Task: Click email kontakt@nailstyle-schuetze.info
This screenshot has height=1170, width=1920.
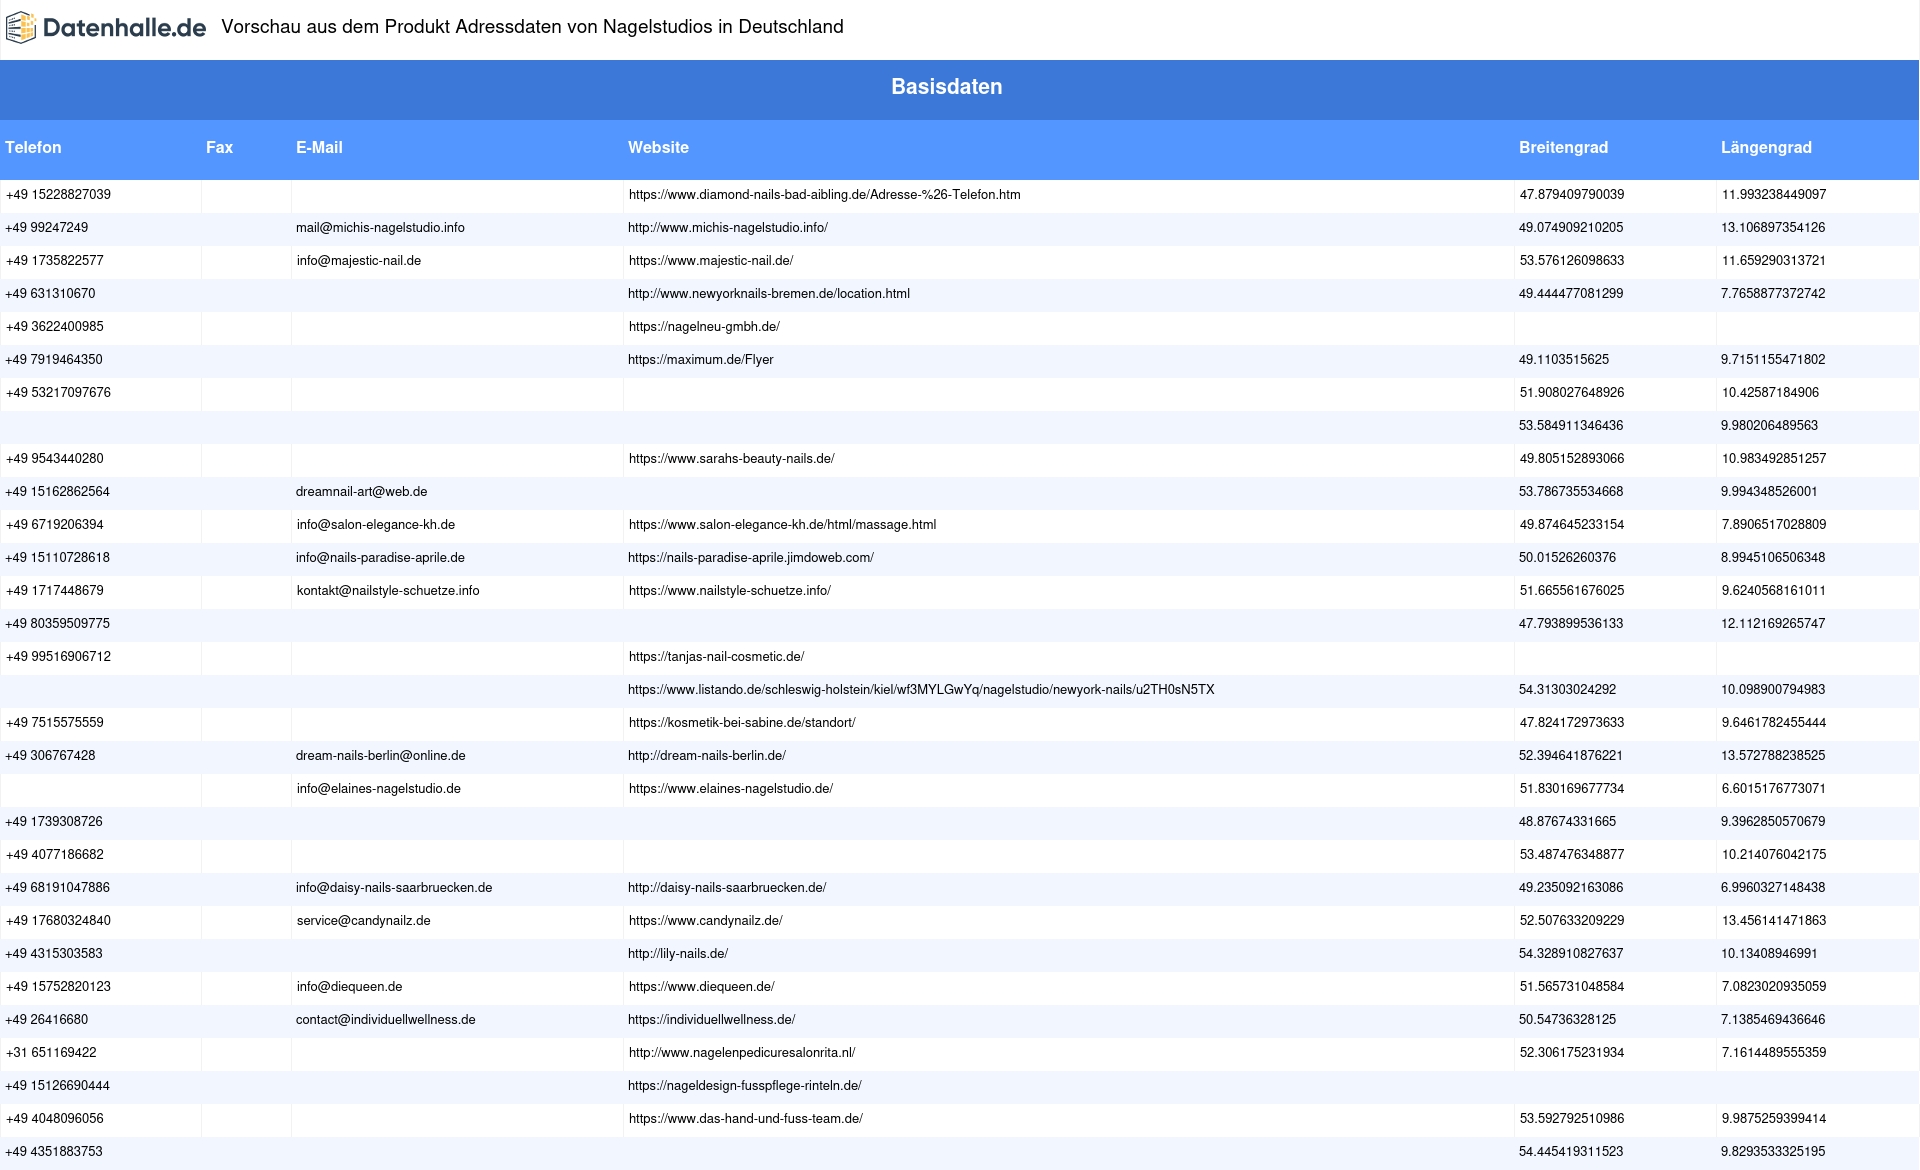Action: click(388, 591)
